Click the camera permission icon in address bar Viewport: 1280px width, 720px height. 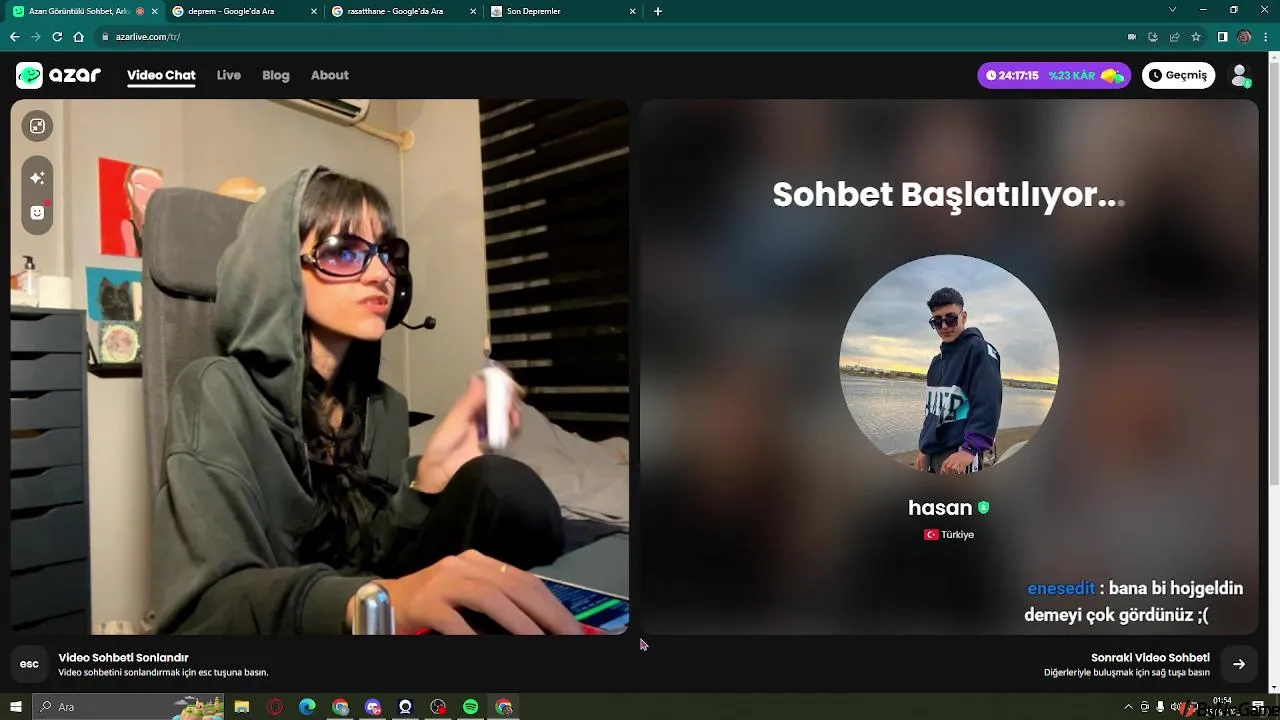(x=1132, y=37)
